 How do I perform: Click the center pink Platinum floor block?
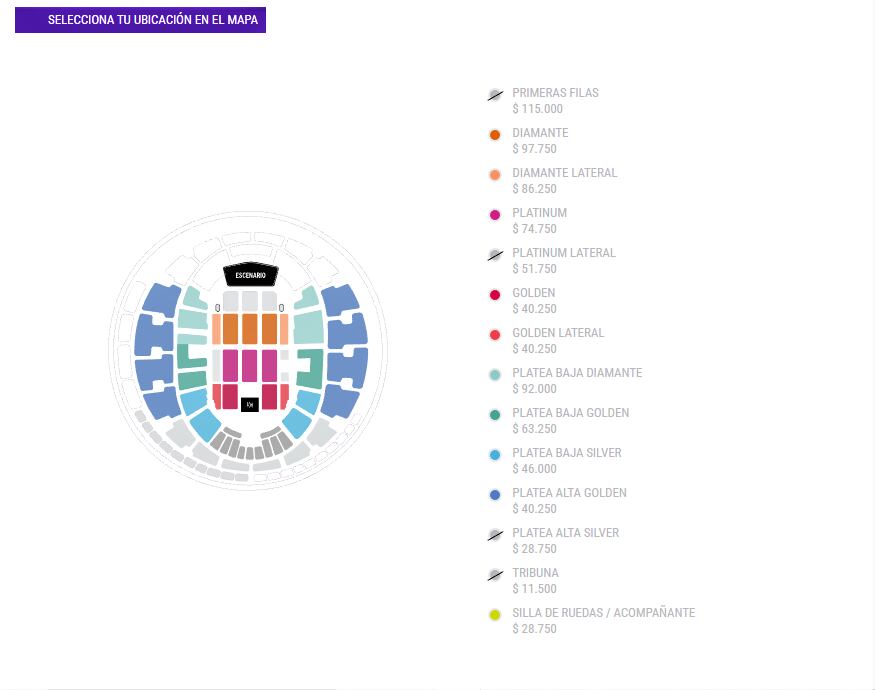249,364
